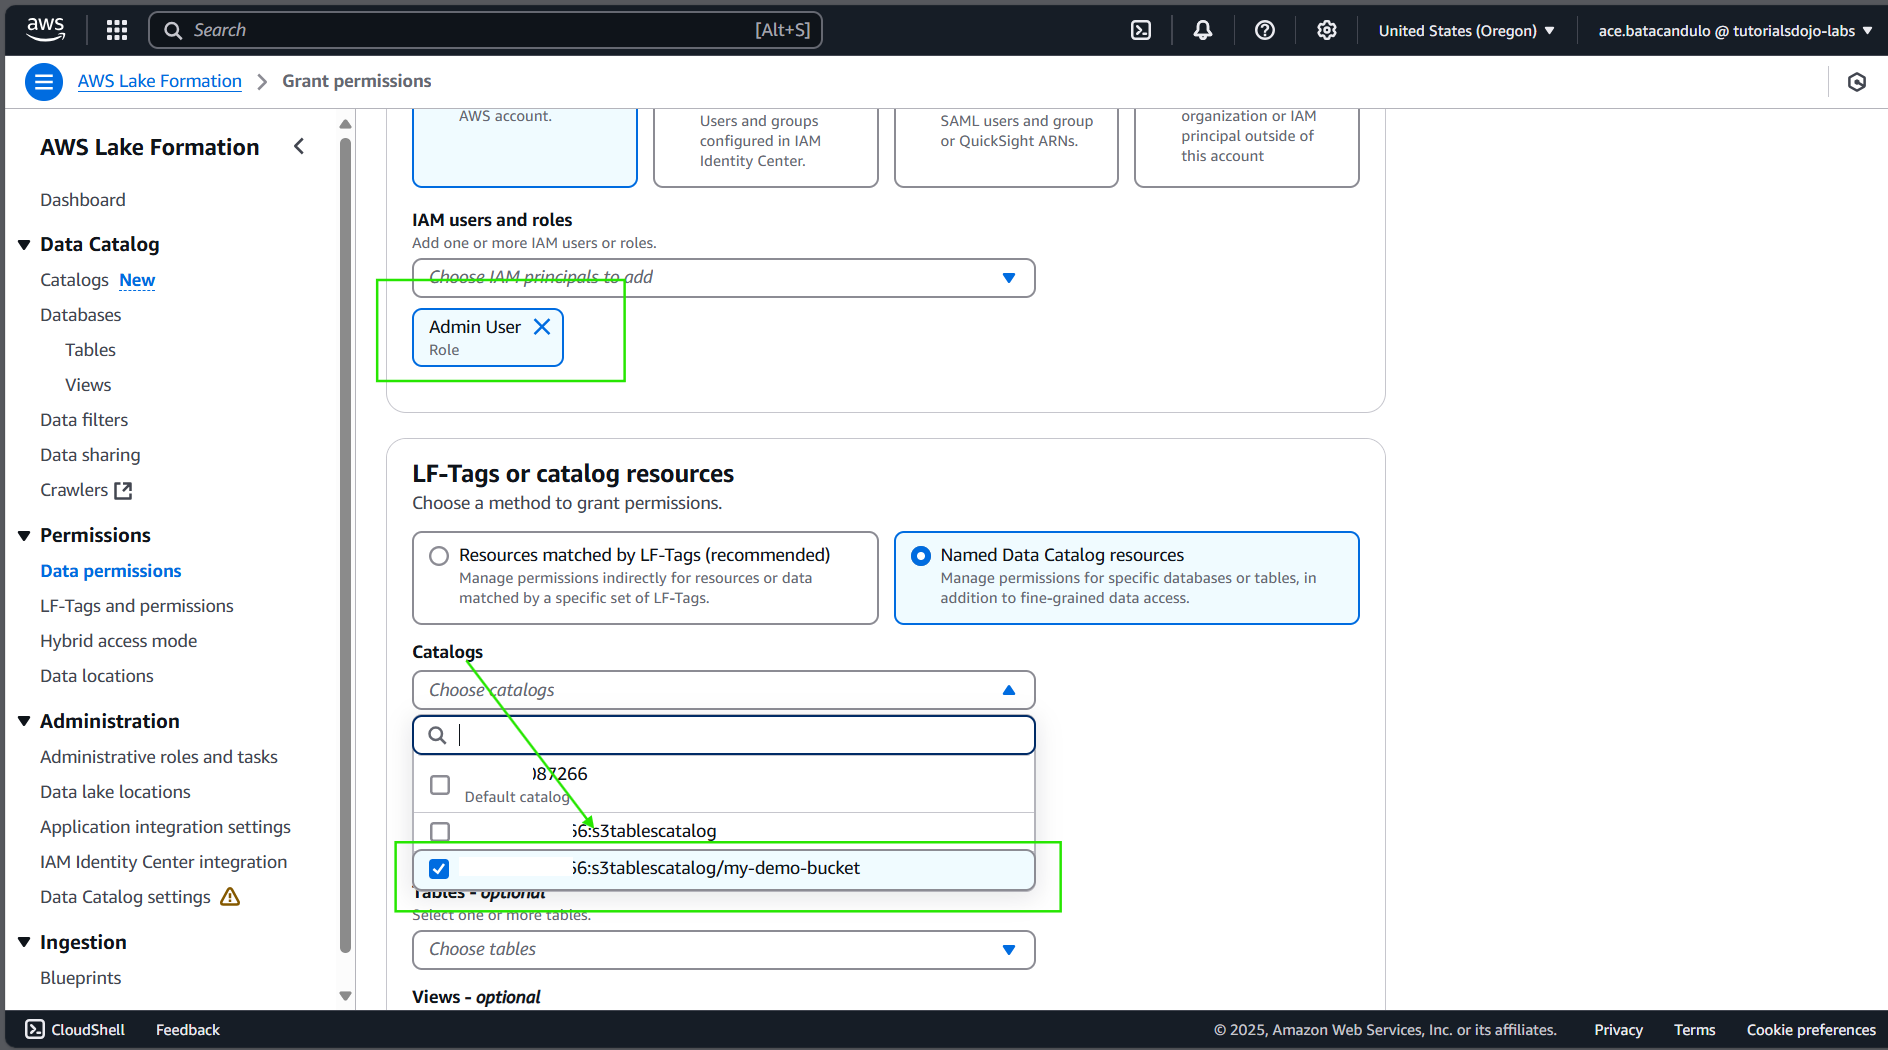Image resolution: width=1888 pixels, height=1050 pixels.
Task: Open Data sharing in sidebar
Action: [x=90, y=455]
